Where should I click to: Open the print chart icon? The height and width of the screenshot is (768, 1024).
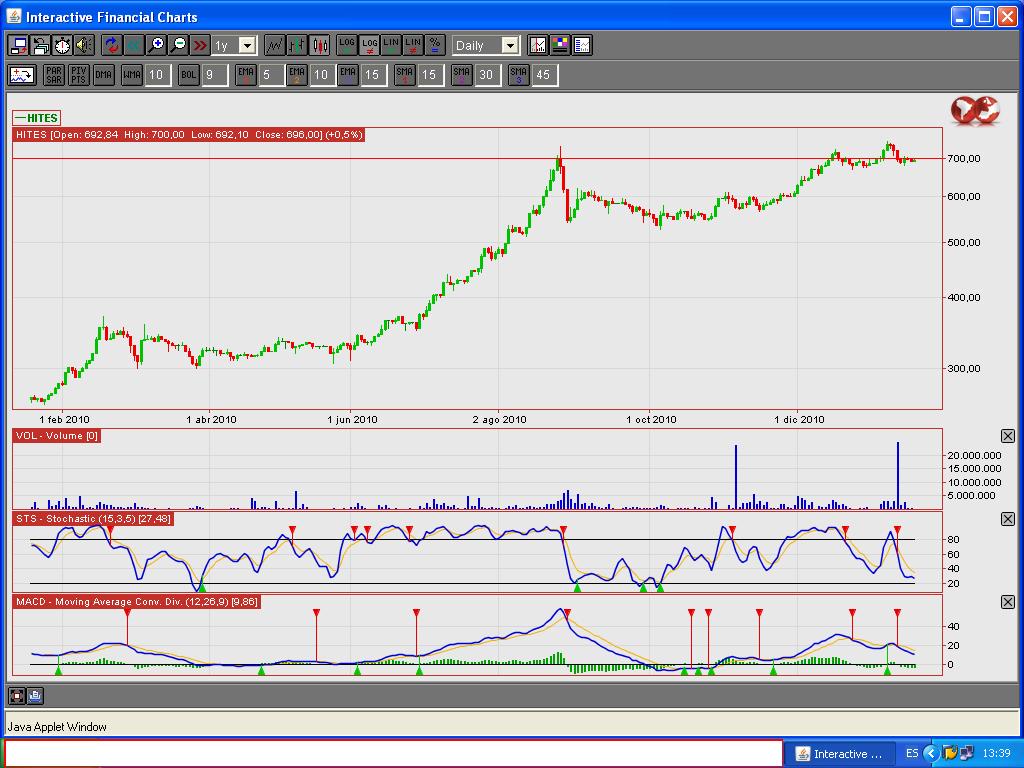point(38,45)
